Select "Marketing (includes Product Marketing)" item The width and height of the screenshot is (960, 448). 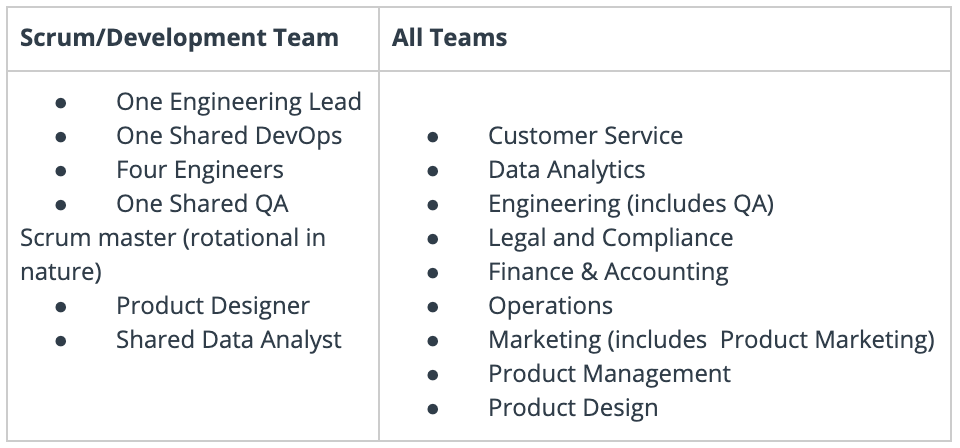711,340
